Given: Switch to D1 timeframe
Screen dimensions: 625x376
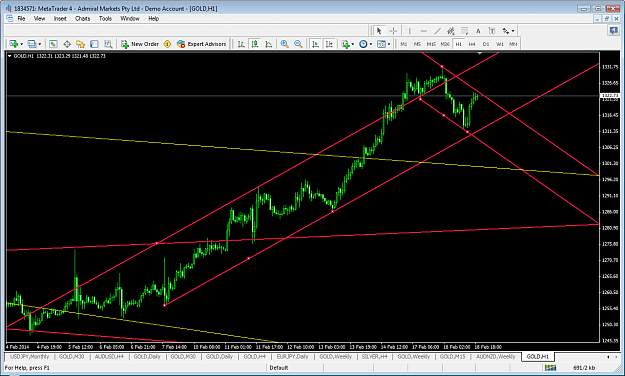Looking at the screenshot, I should (x=486, y=44).
